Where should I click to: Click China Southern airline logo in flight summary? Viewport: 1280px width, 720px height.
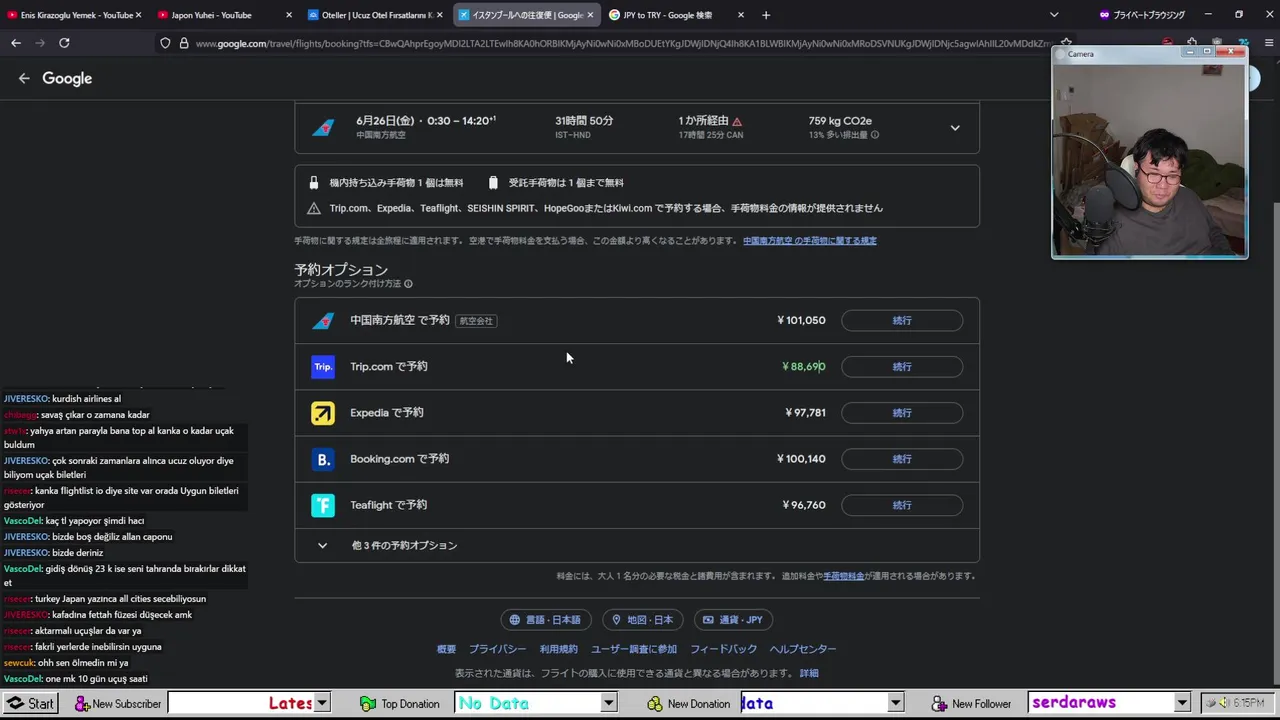point(323,128)
